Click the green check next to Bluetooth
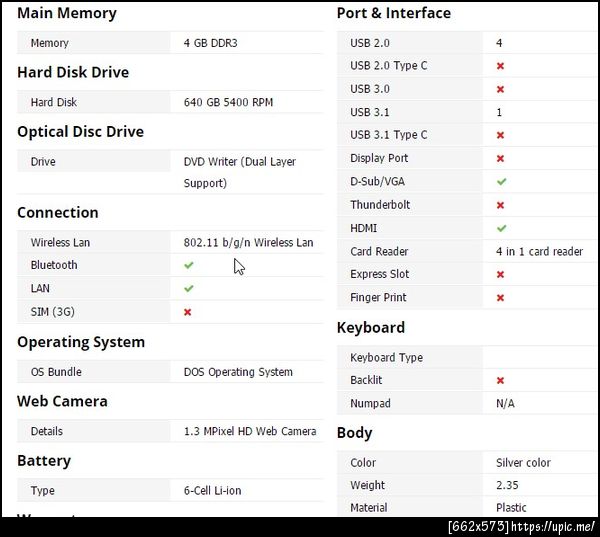 (x=188, y=265)
